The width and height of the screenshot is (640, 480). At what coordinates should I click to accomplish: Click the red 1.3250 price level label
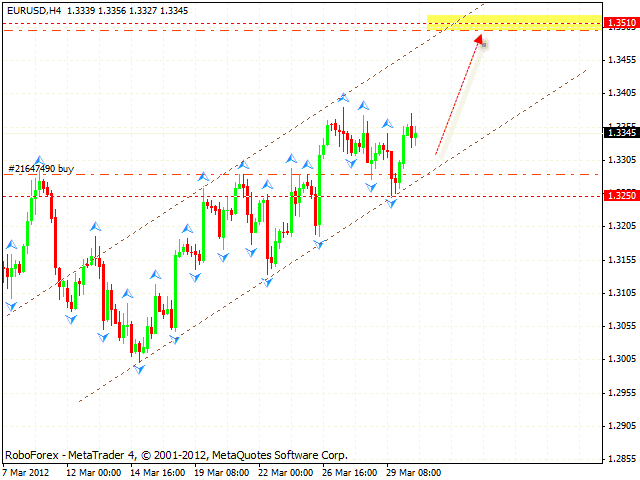pos(620,196)
